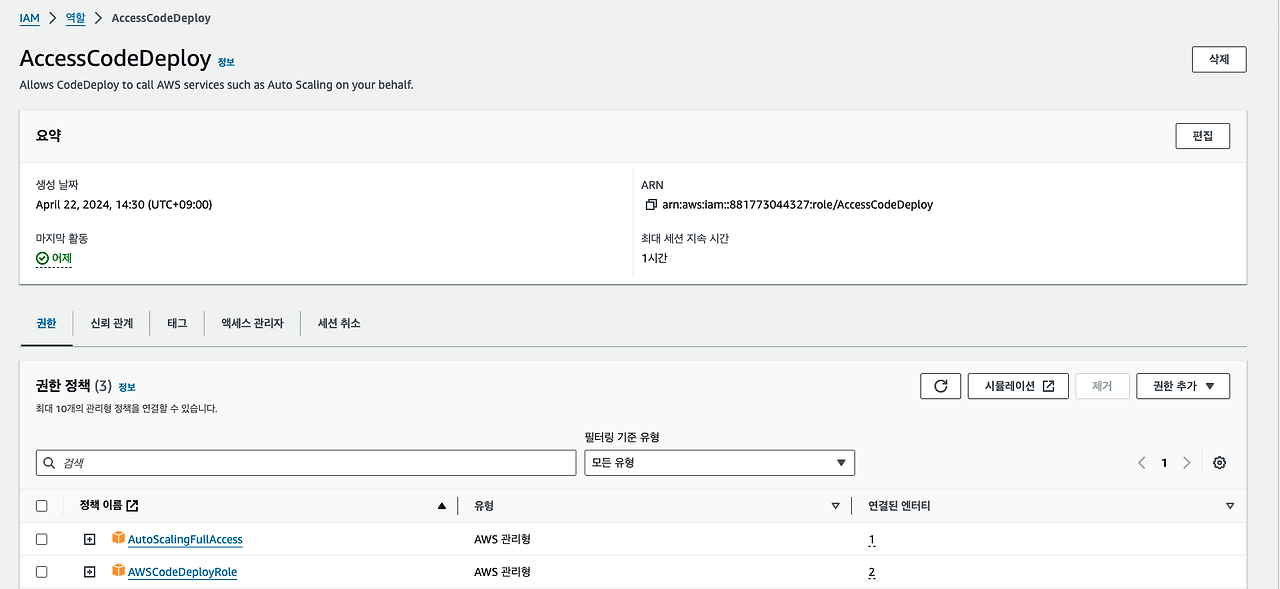
Task: Go to IAM breadcrumb link
Action: click(x=30, y=18)
